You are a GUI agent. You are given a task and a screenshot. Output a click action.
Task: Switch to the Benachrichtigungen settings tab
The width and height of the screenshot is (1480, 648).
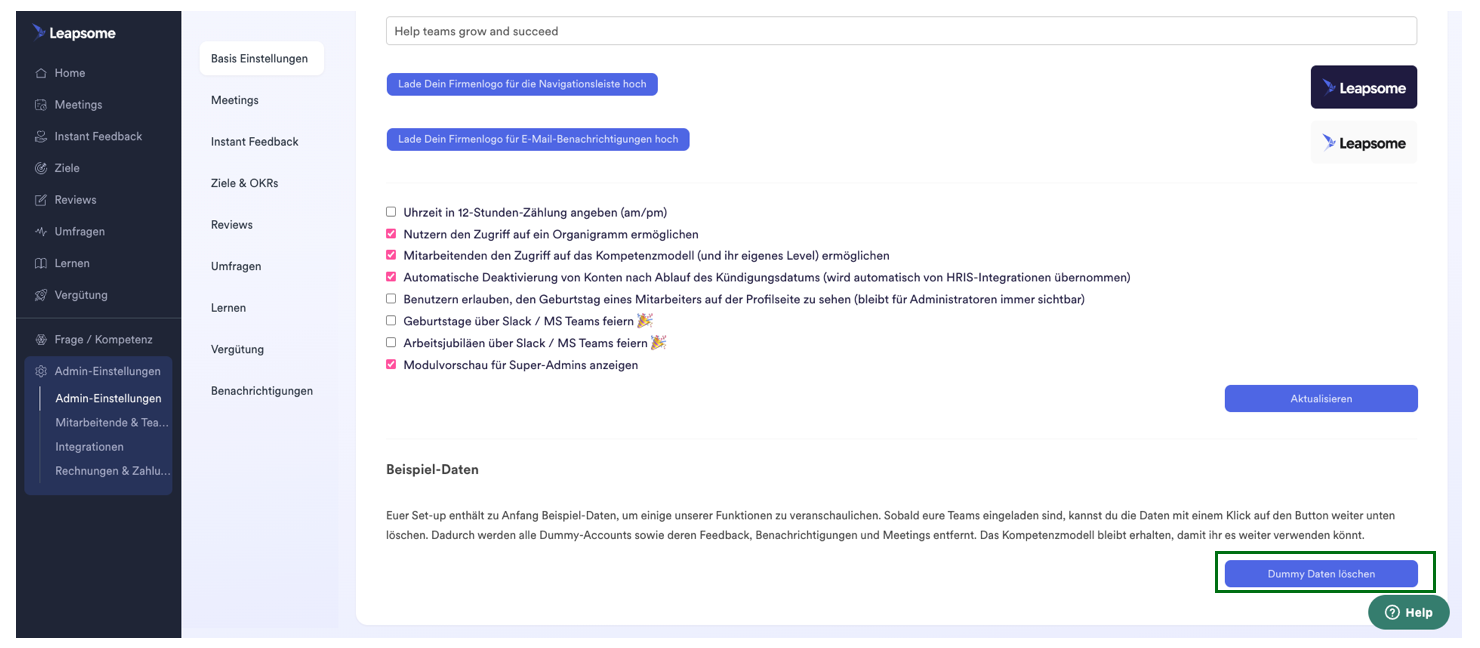262,390
